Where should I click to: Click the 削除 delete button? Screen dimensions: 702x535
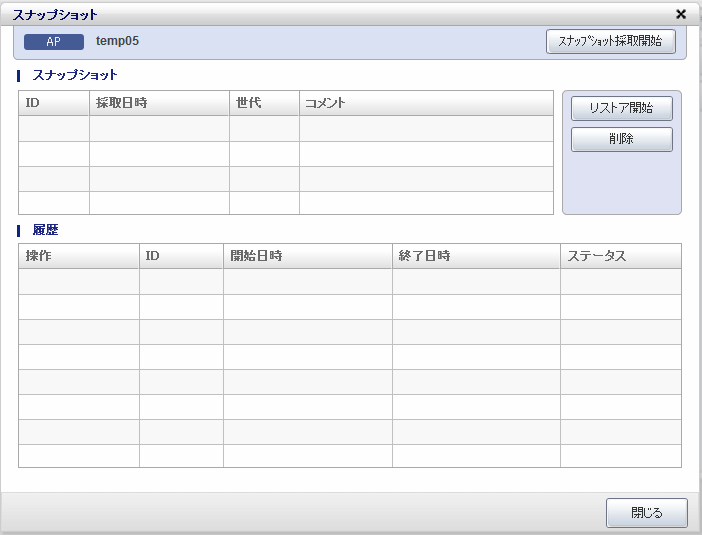pyautogui.click(x=621, y=139)
